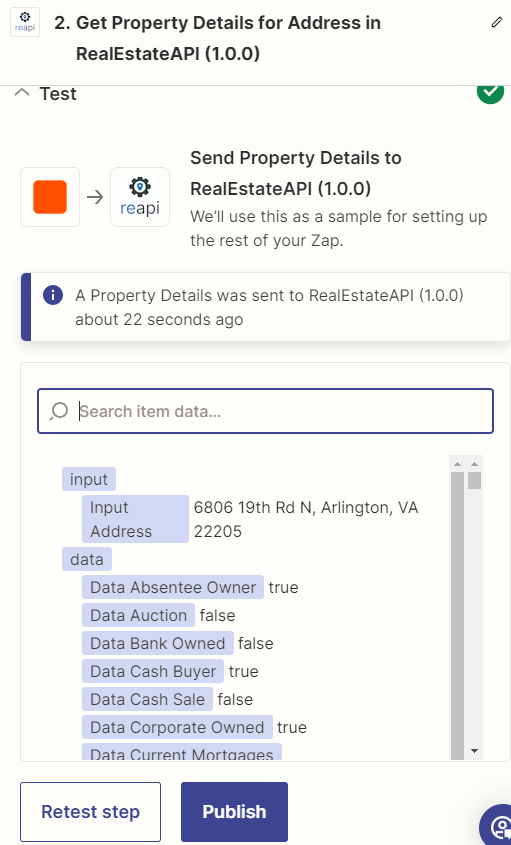Viewport: 511px width, 845px height.
Task: Collapse the Test section chevron
Action: tap(22, 93)
